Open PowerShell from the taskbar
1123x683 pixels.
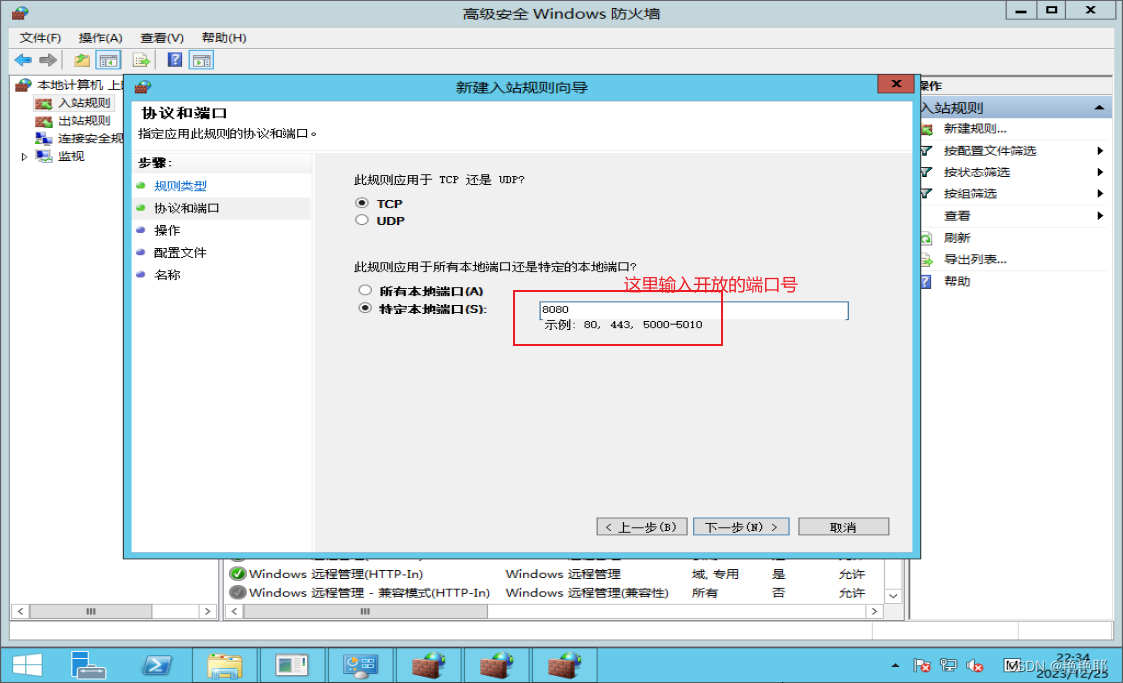(x=157, y=665)
